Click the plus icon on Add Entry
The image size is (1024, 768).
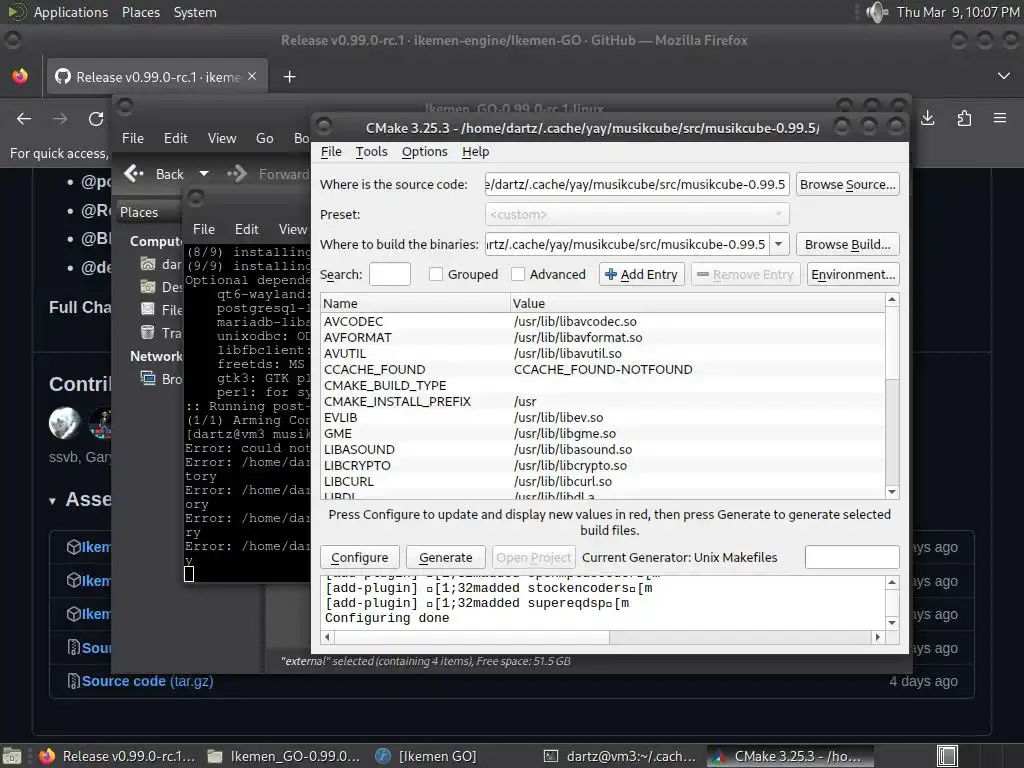611,274
